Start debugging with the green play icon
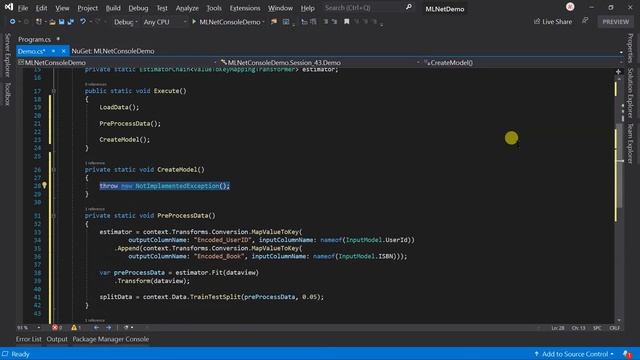This screenshot has width=640, height=360. pos(194,22)
